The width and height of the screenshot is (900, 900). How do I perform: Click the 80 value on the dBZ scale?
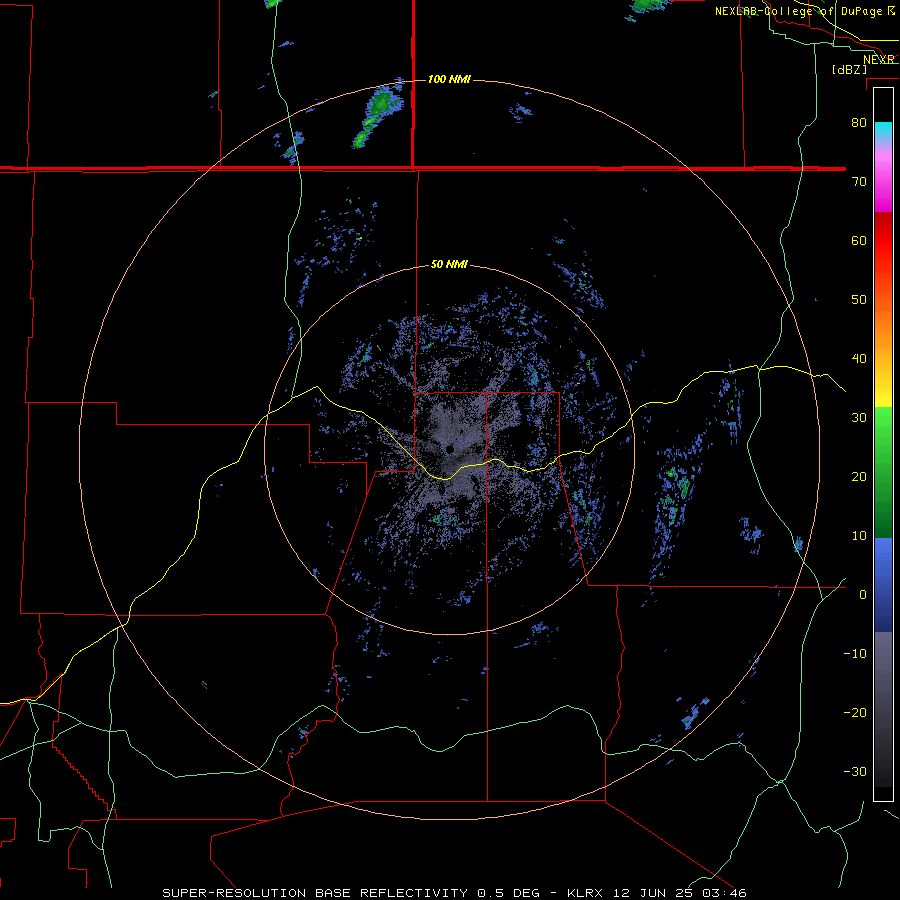tap(859, 122)
